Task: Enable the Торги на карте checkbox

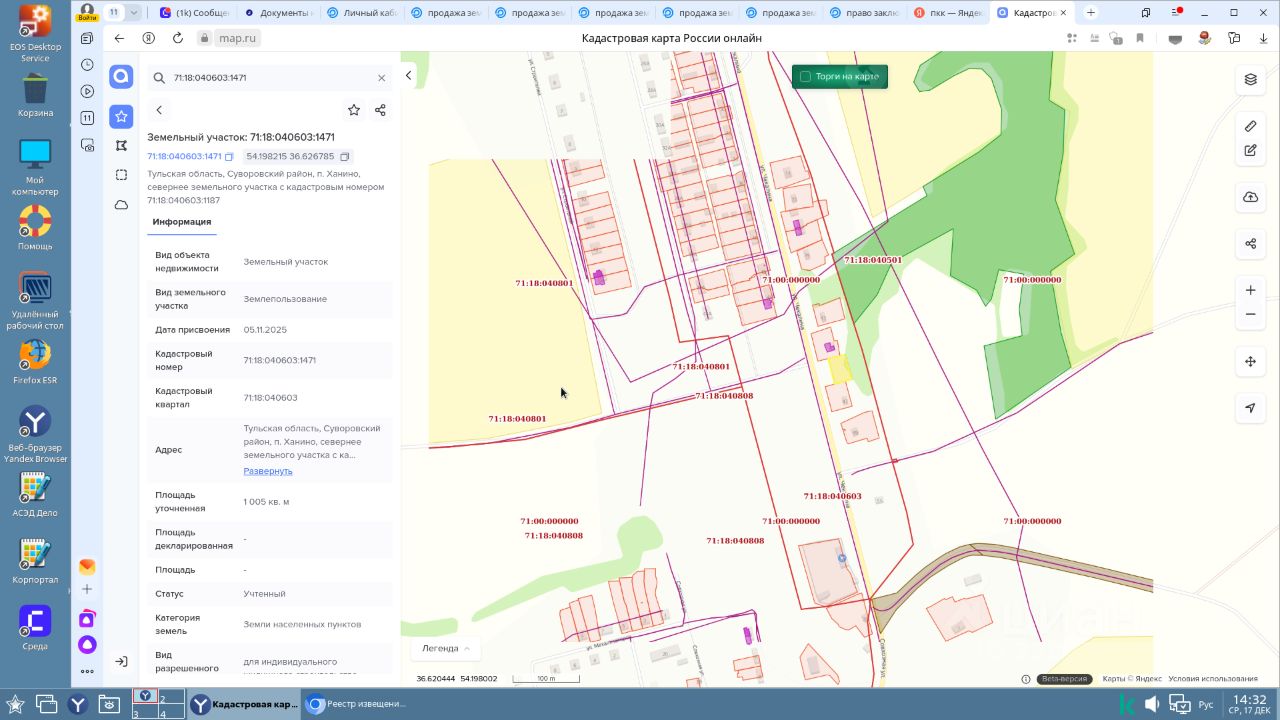Action: pos(805,77)
